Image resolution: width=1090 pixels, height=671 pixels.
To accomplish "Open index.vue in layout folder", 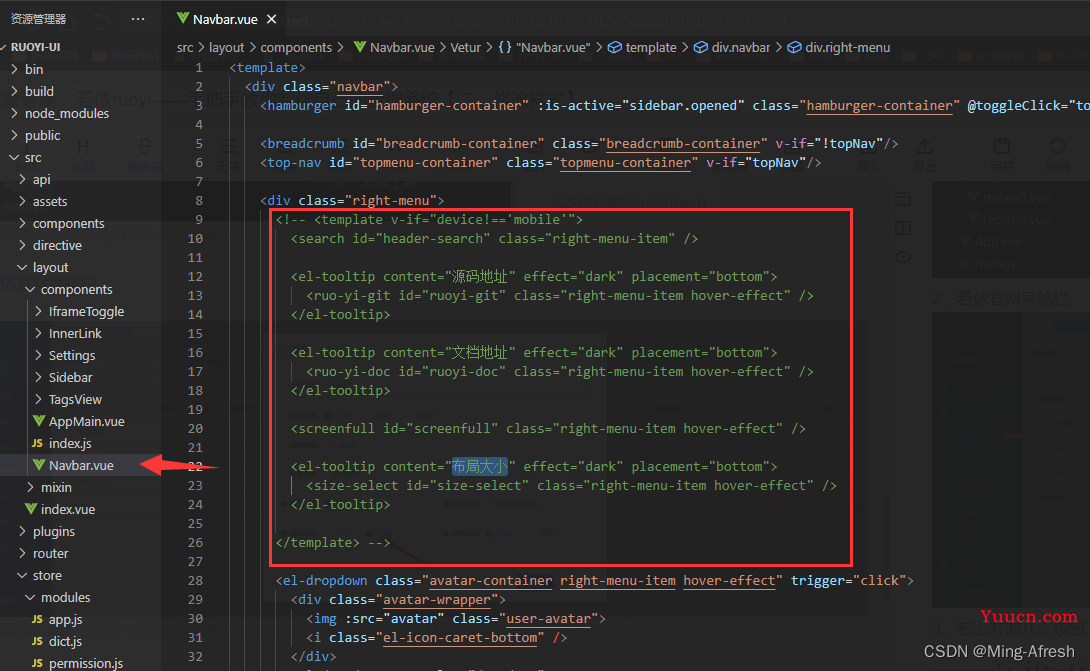I will [x=68, y=510].
